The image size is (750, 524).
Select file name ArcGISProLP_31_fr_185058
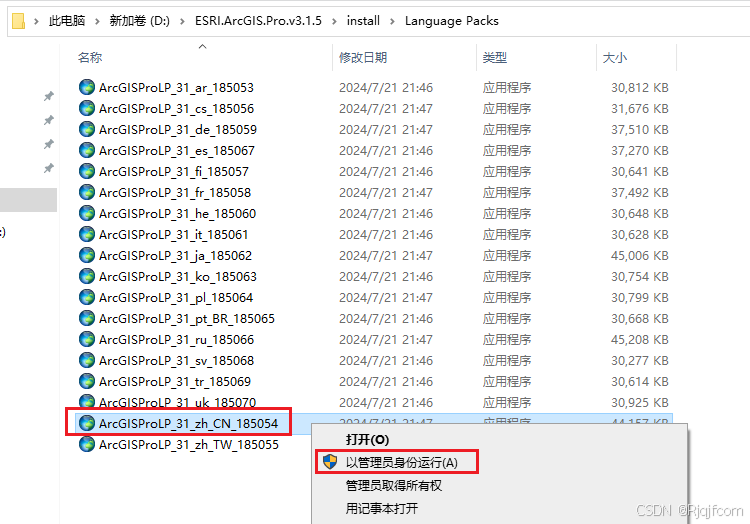(175, 192)
